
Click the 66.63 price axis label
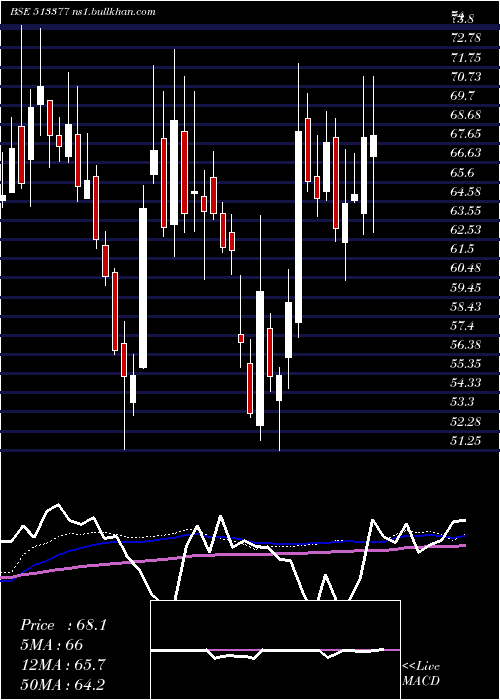coord(466,153)
